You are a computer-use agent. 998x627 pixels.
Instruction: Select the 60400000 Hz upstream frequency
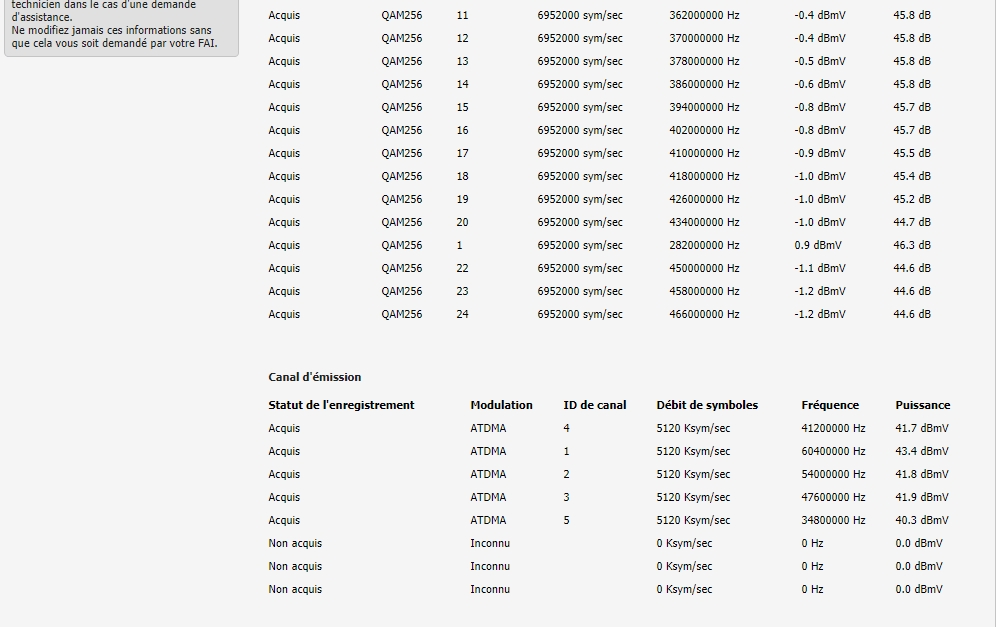click(x=833, y=451)
